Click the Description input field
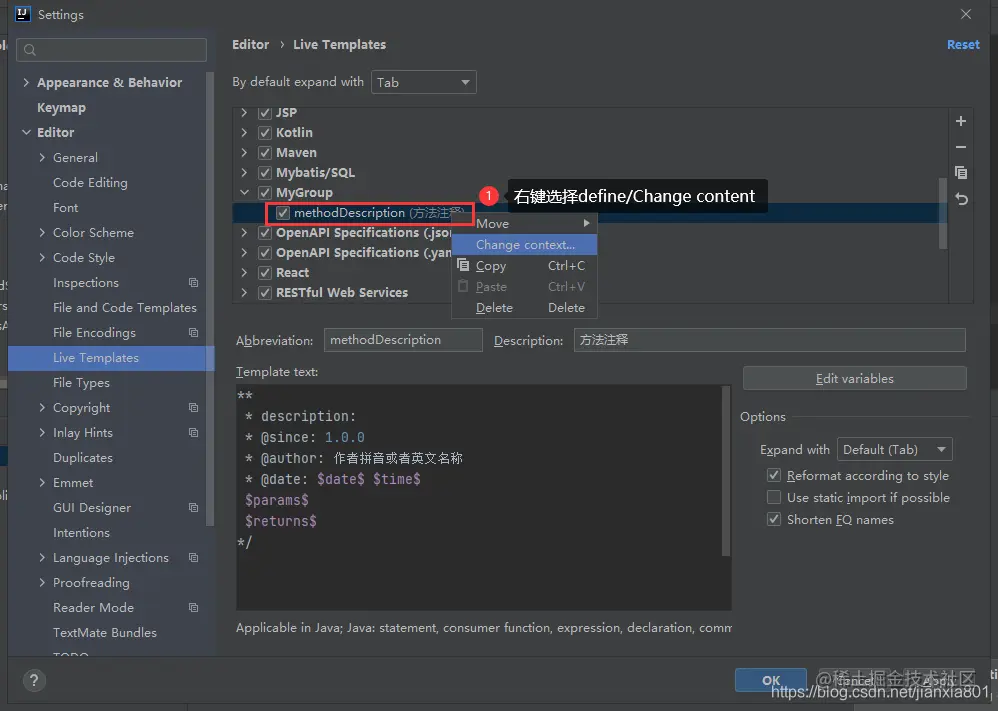Viewport: 998px width, 711px height. tap(770, 340)
